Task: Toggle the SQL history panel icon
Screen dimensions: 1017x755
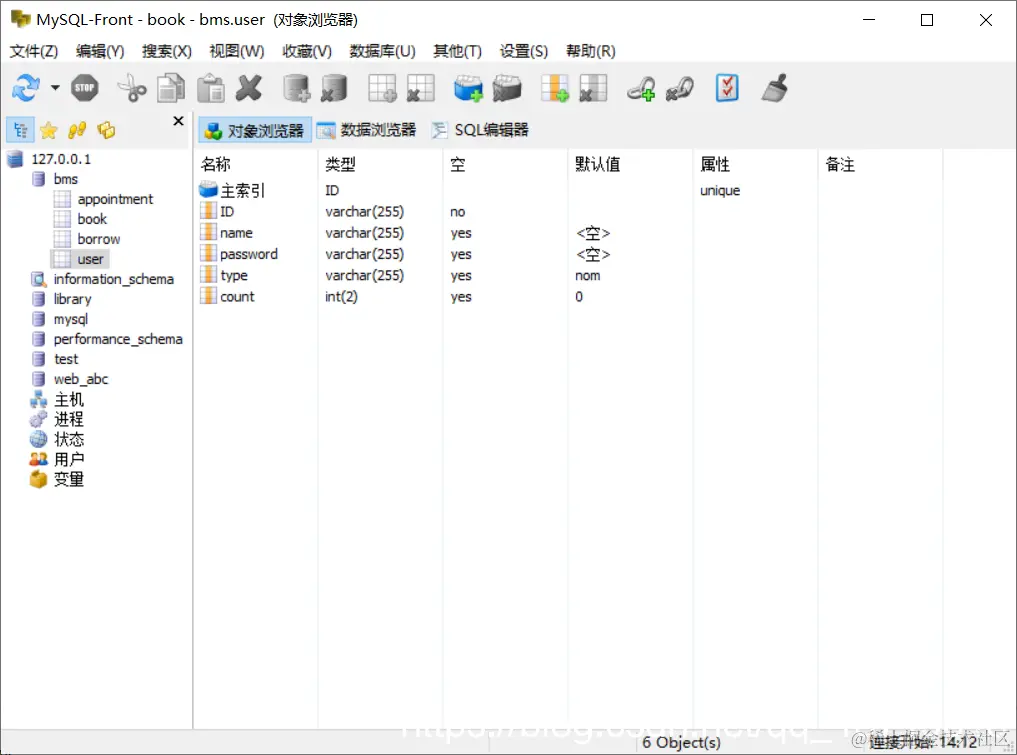Action: [77, 130]
